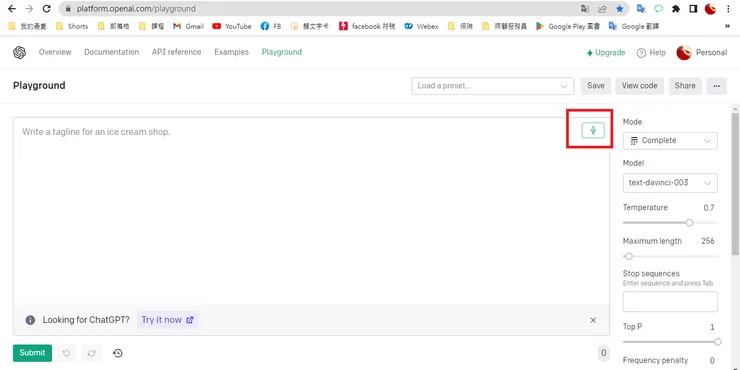
Task: Click the microphone icon in prompt box
Action: (x=593, y=130)
